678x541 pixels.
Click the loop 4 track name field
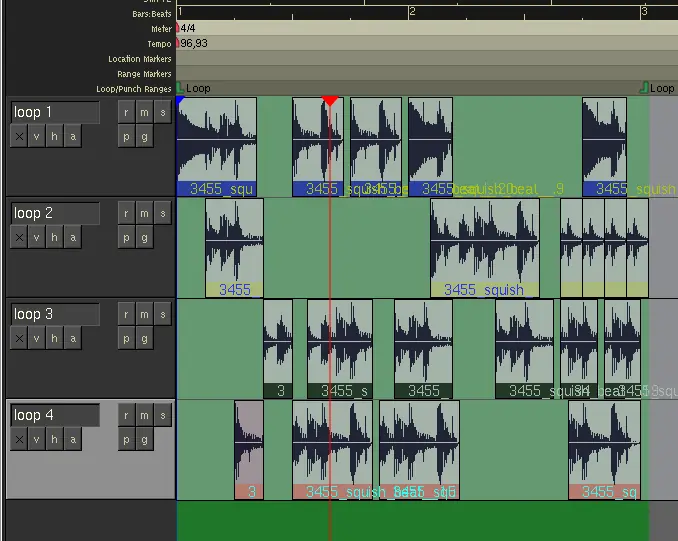(x=55, y=415)
